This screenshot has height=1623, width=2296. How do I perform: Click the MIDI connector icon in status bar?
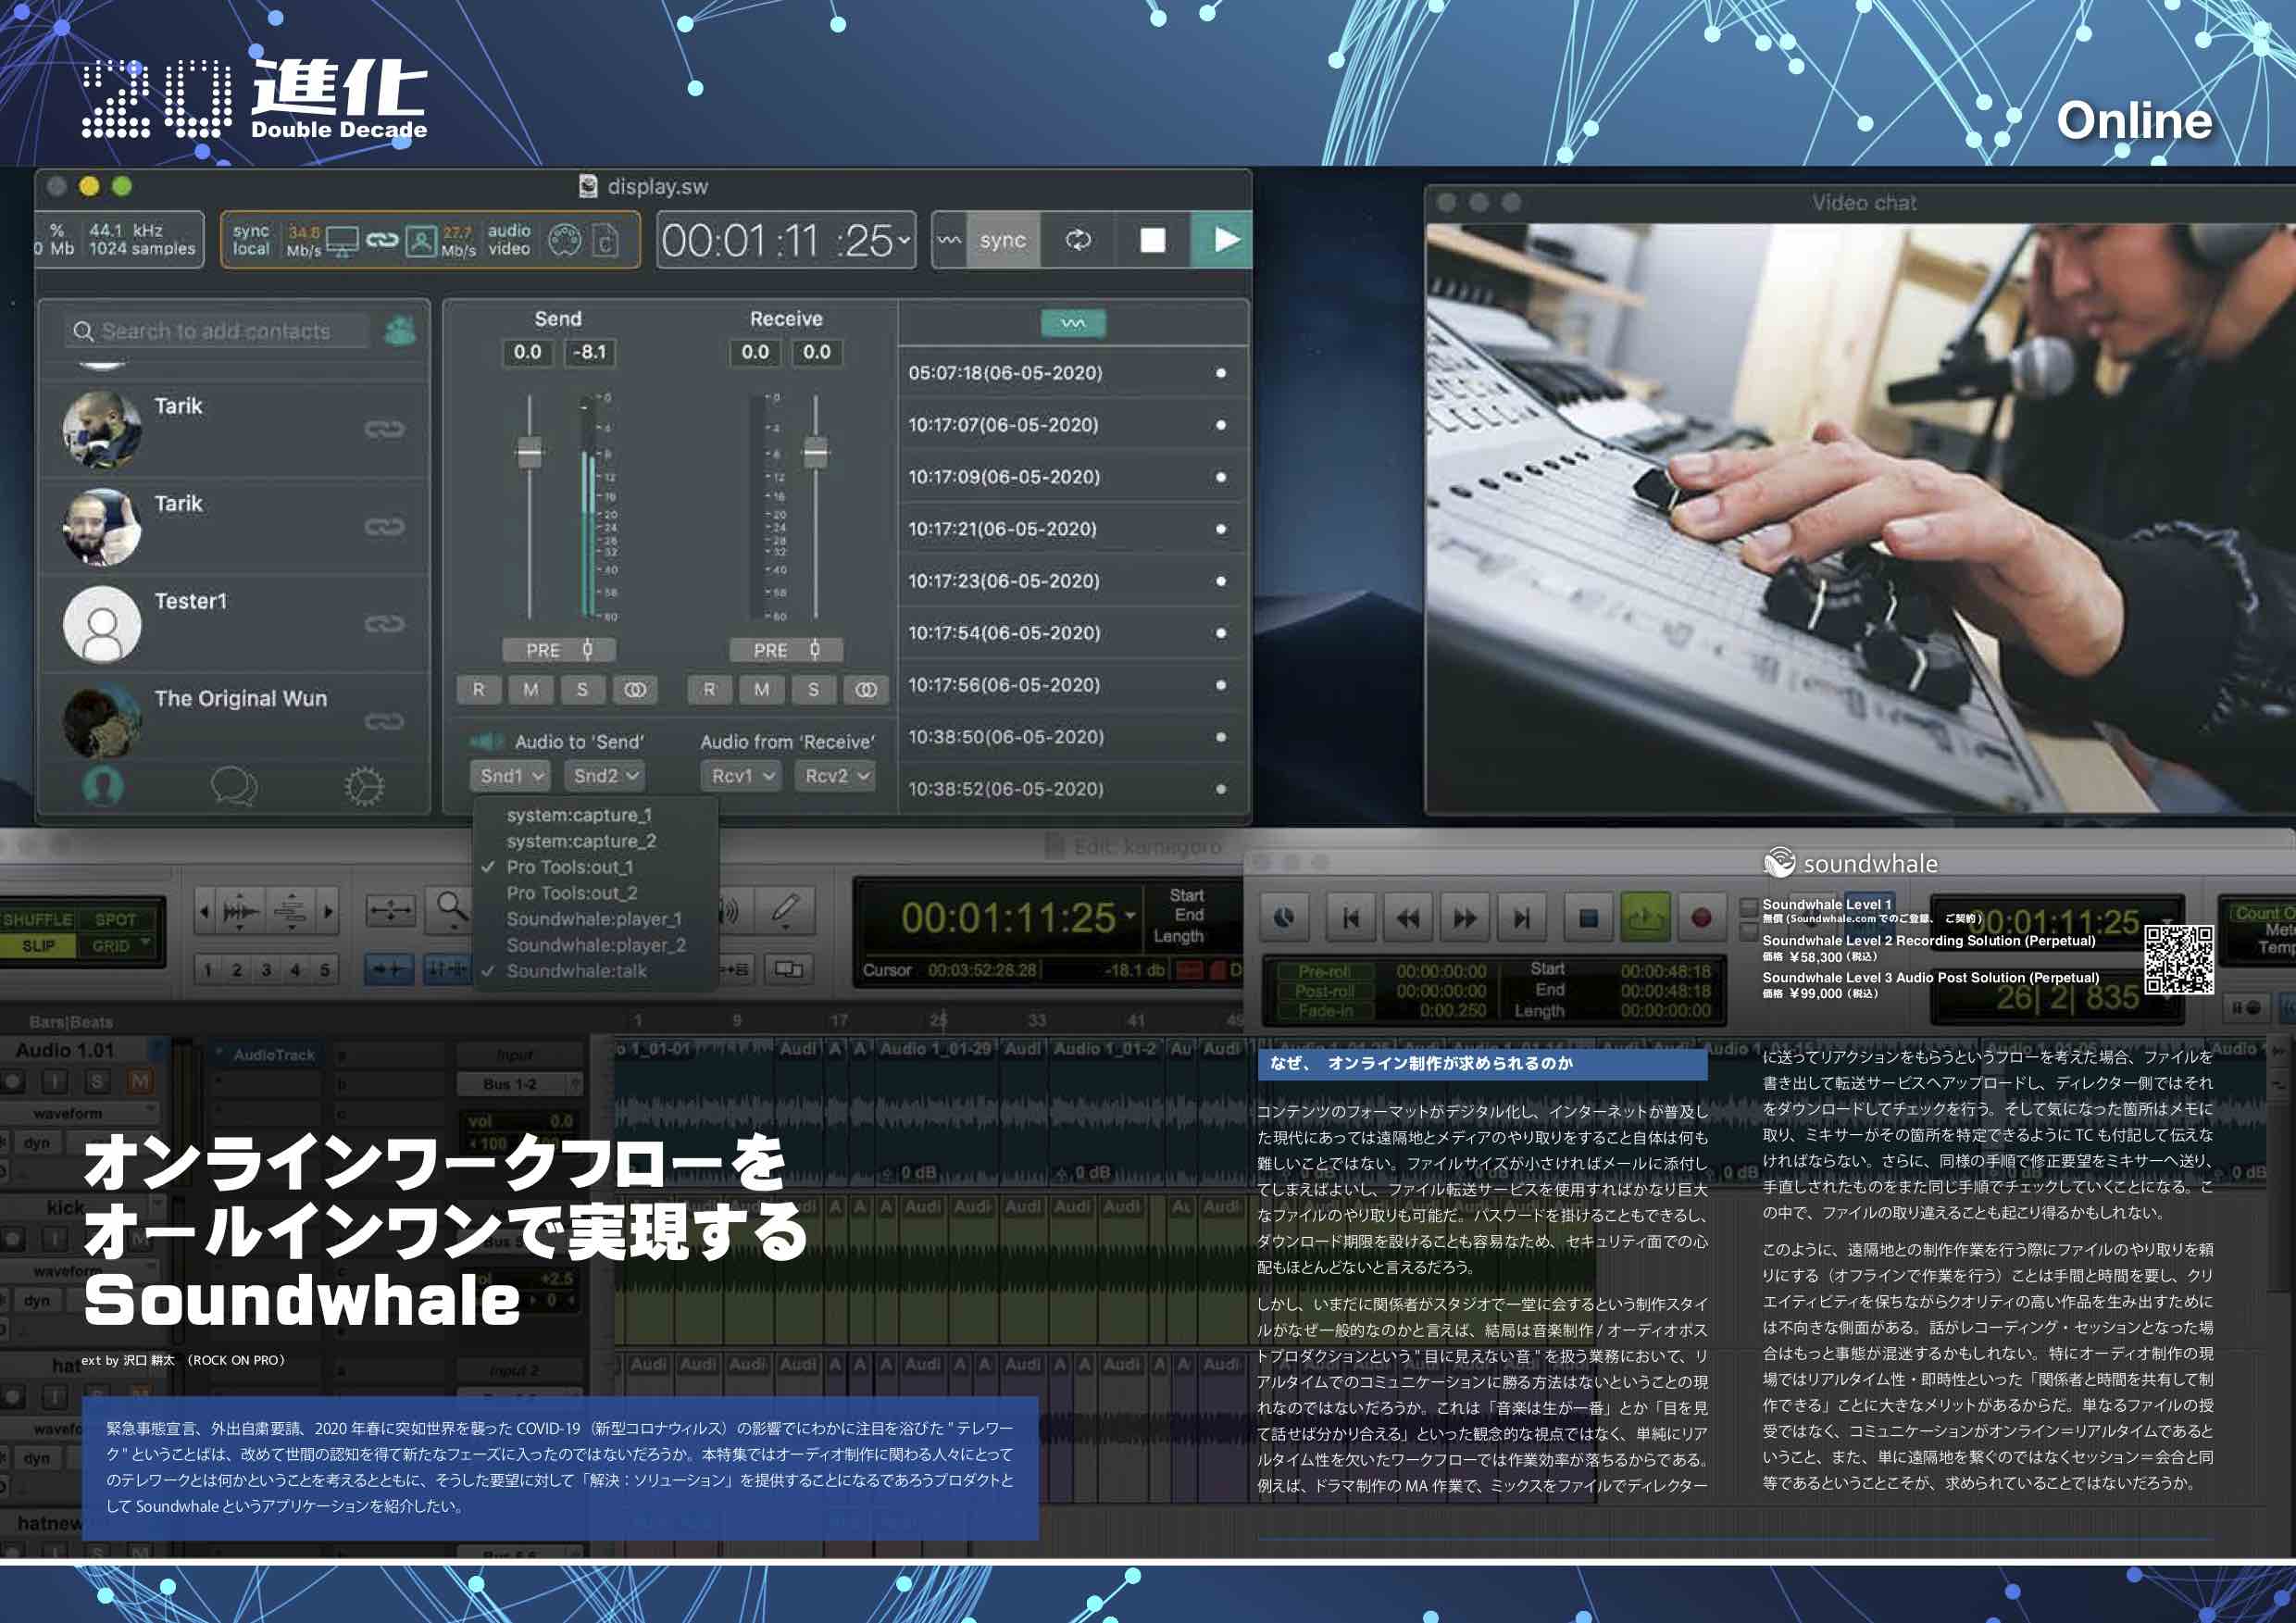coord(565,240)
